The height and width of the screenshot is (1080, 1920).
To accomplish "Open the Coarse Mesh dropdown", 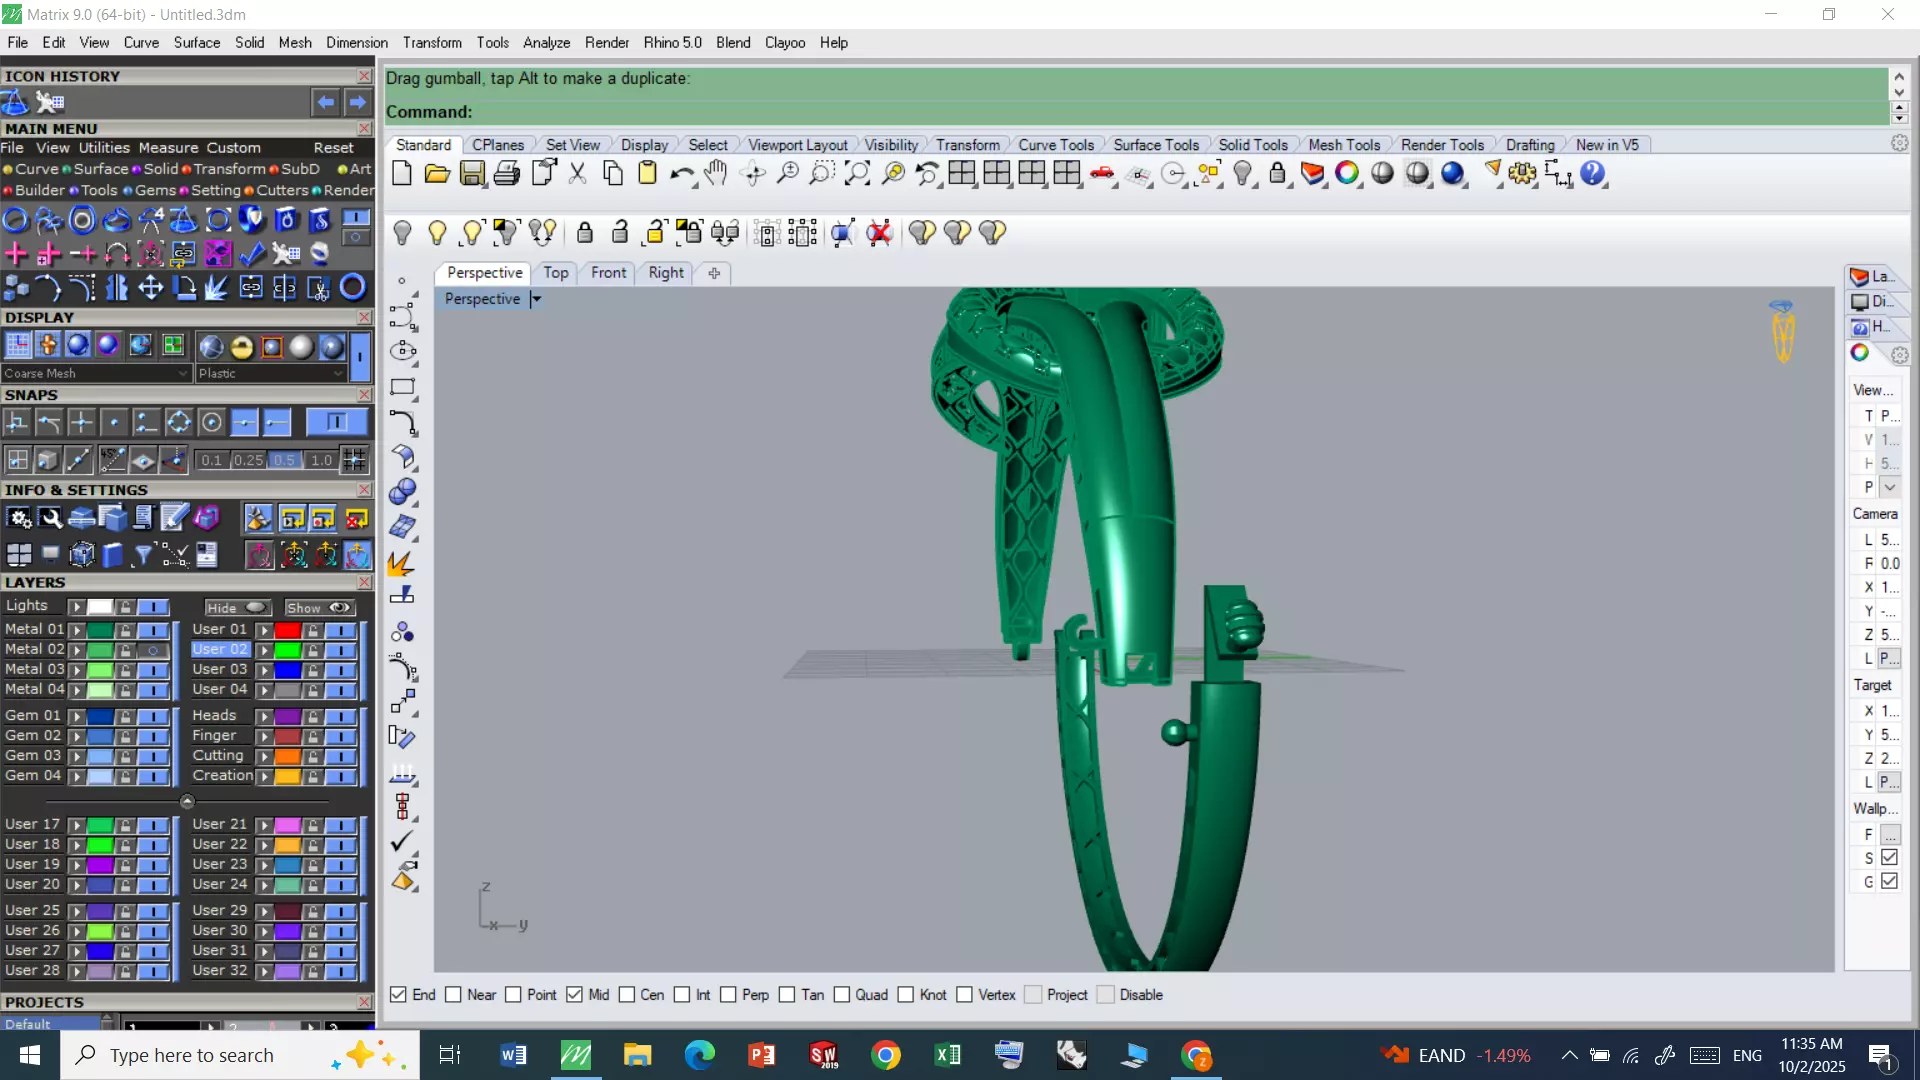I will (183, 373).
